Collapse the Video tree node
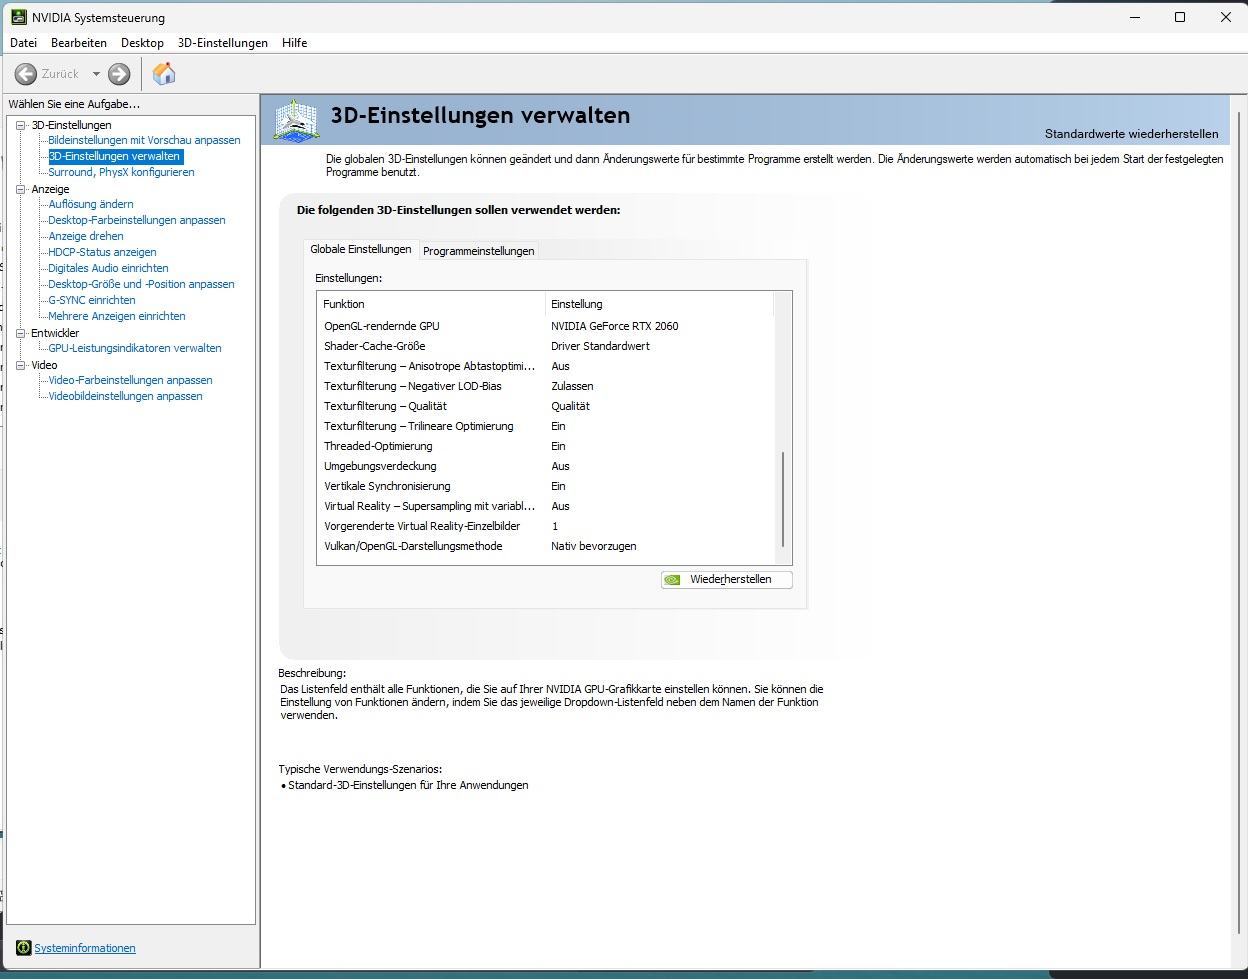 20,365
